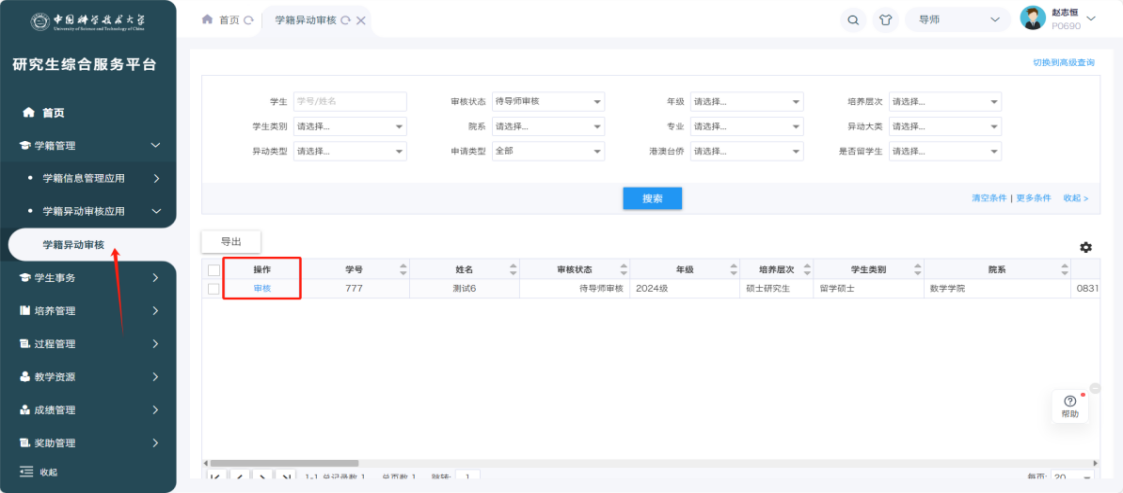Click the blue 搜索 button
This screenshot has height=493, width=1123.
pos(652,198)
